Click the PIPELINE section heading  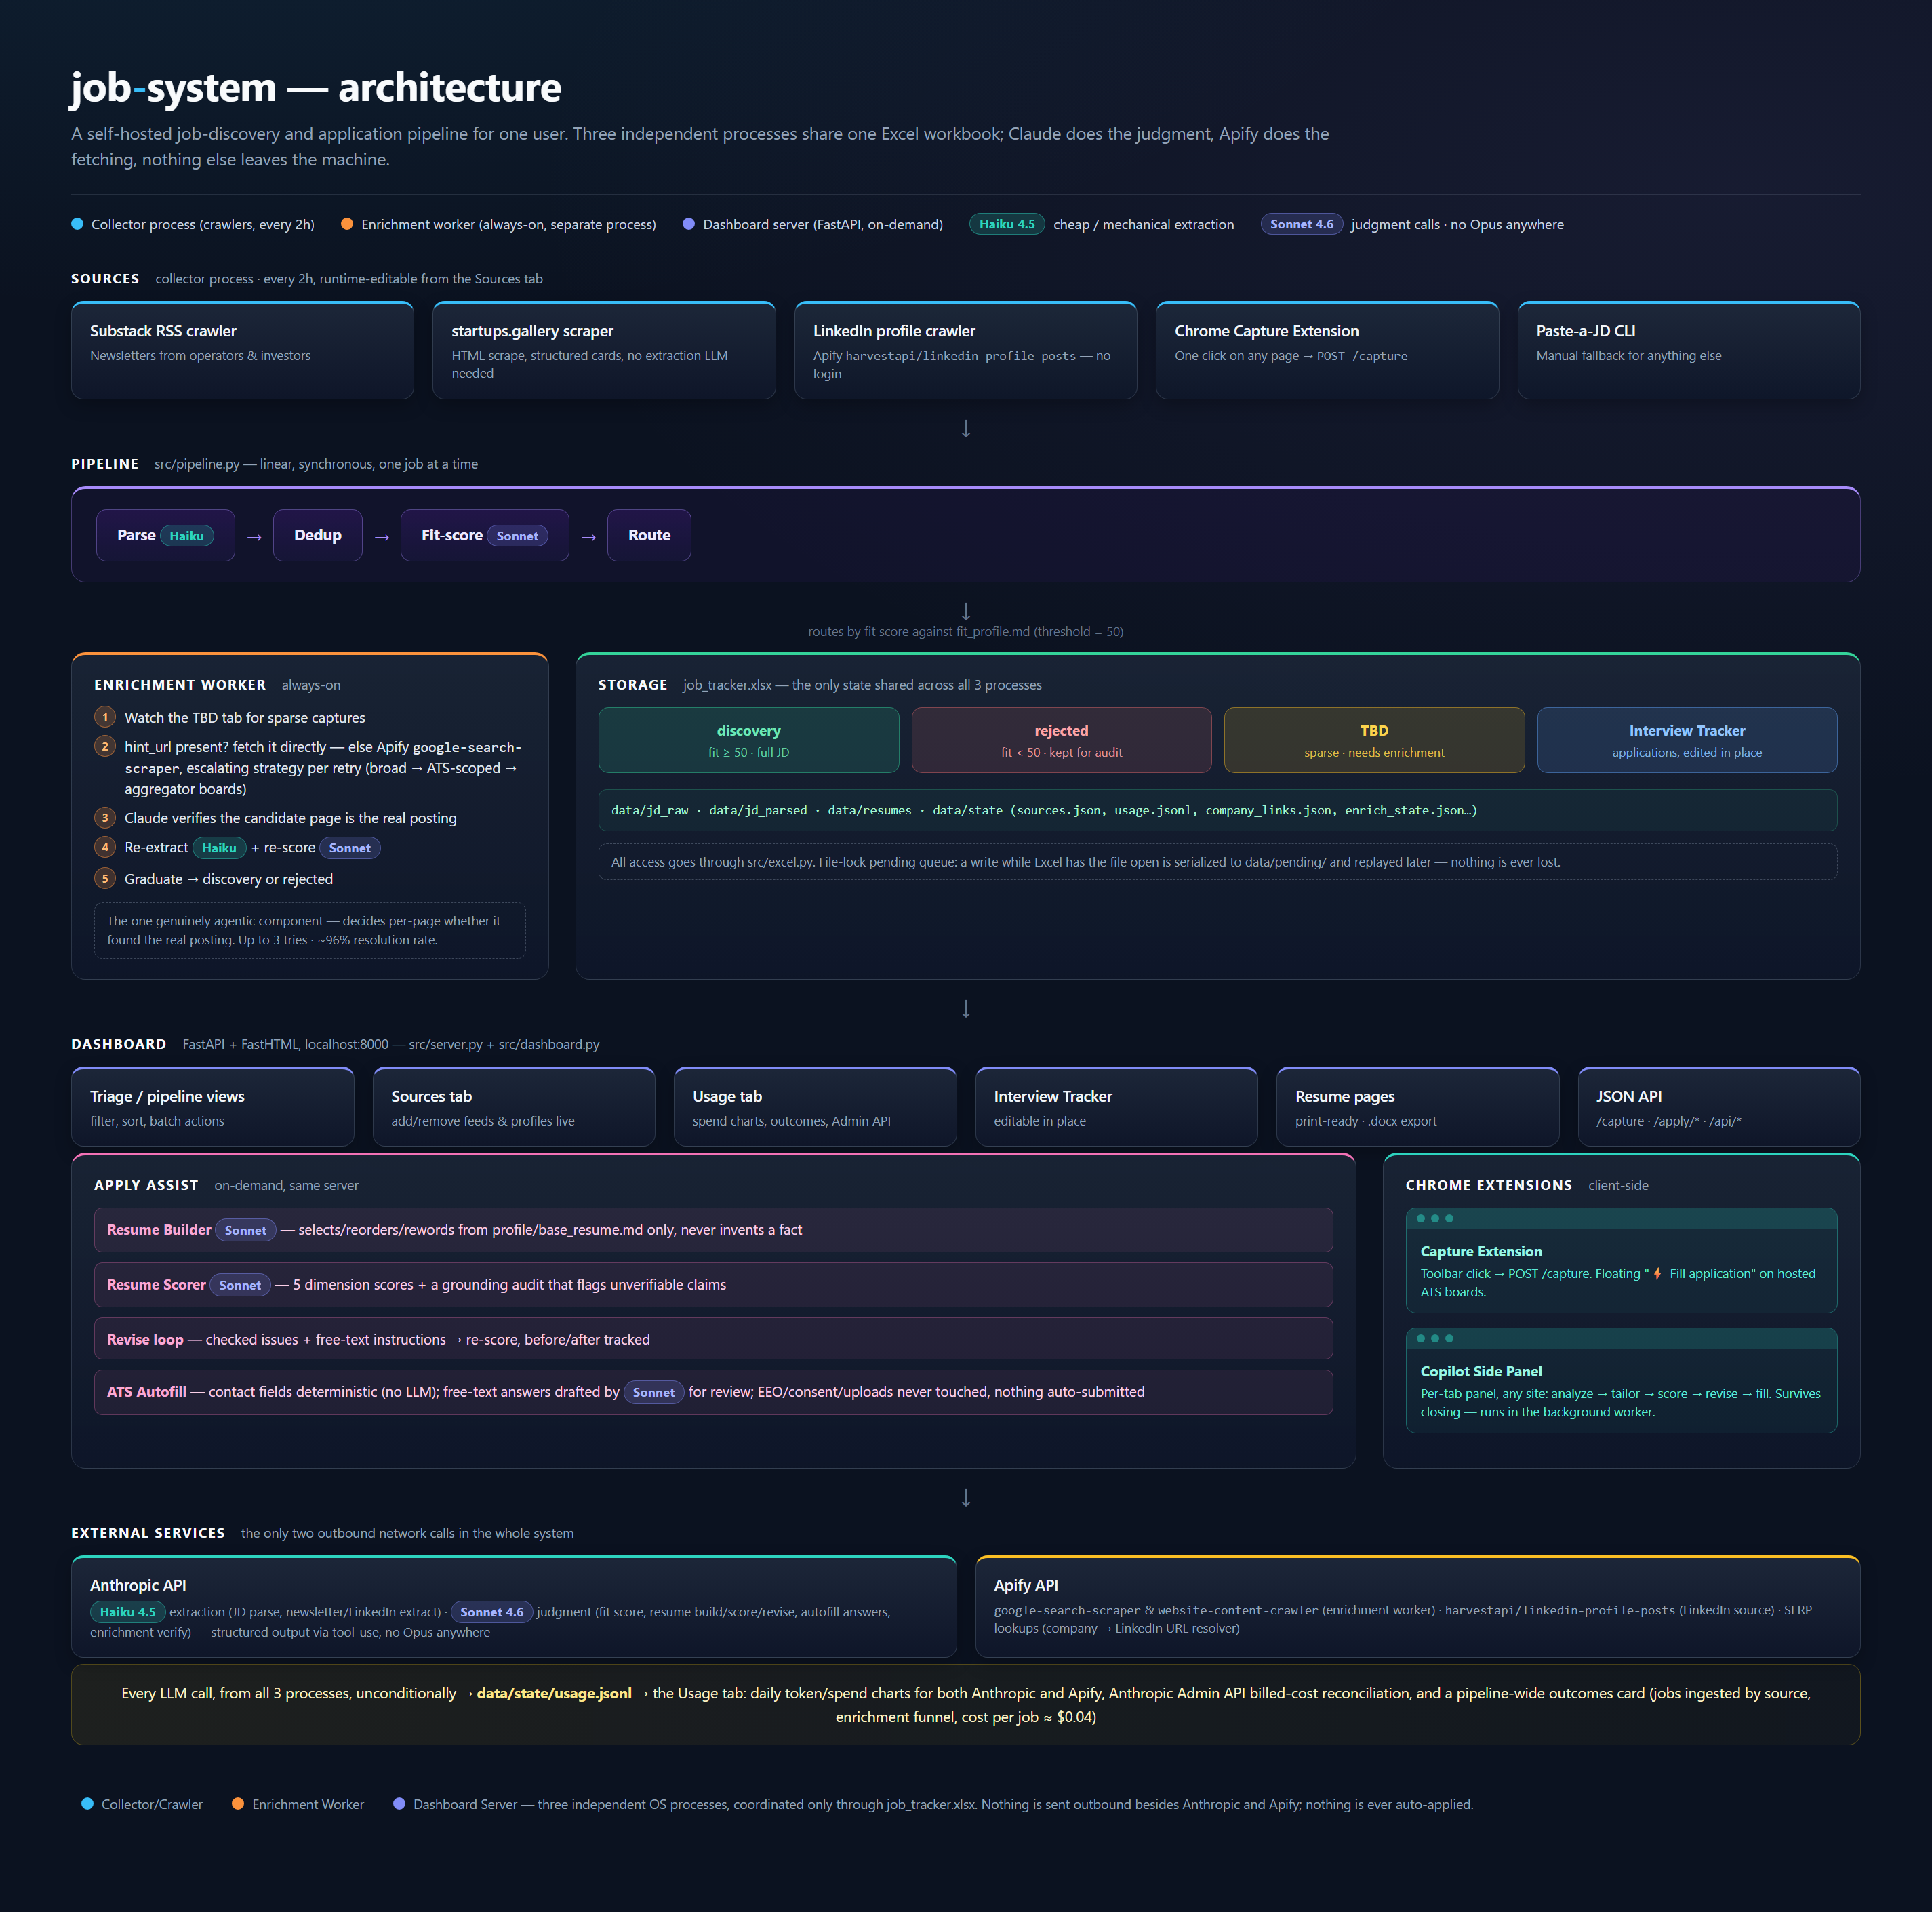[105, 464]
